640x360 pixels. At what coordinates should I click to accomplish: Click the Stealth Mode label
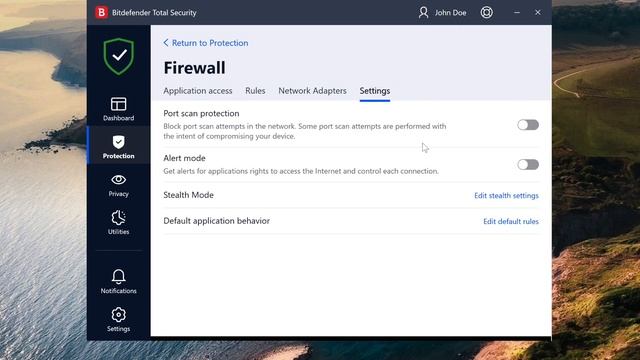(x=189, y=195)
